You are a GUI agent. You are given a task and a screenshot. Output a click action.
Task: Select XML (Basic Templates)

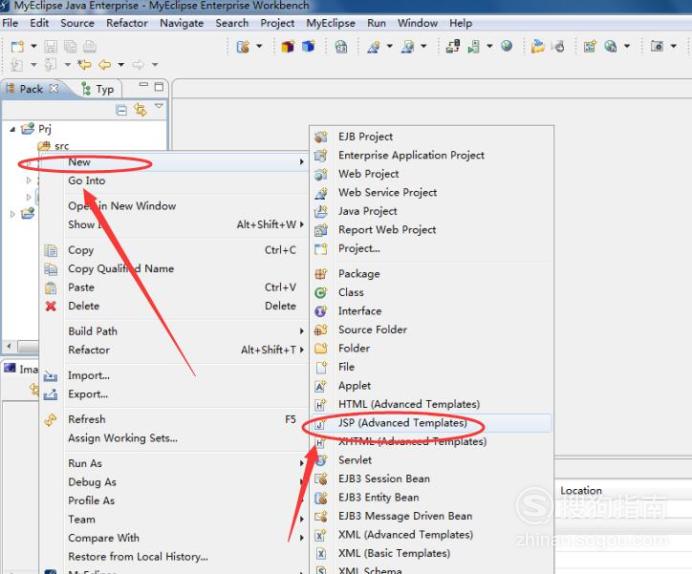[432, 553]
